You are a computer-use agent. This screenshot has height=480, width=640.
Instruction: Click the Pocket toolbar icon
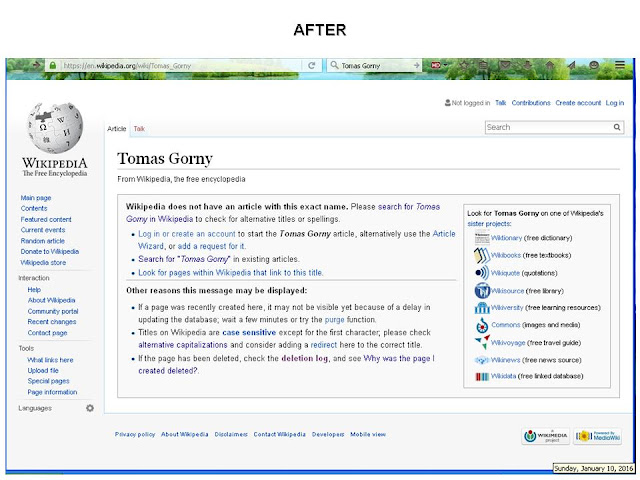click(x=505, y=65)
